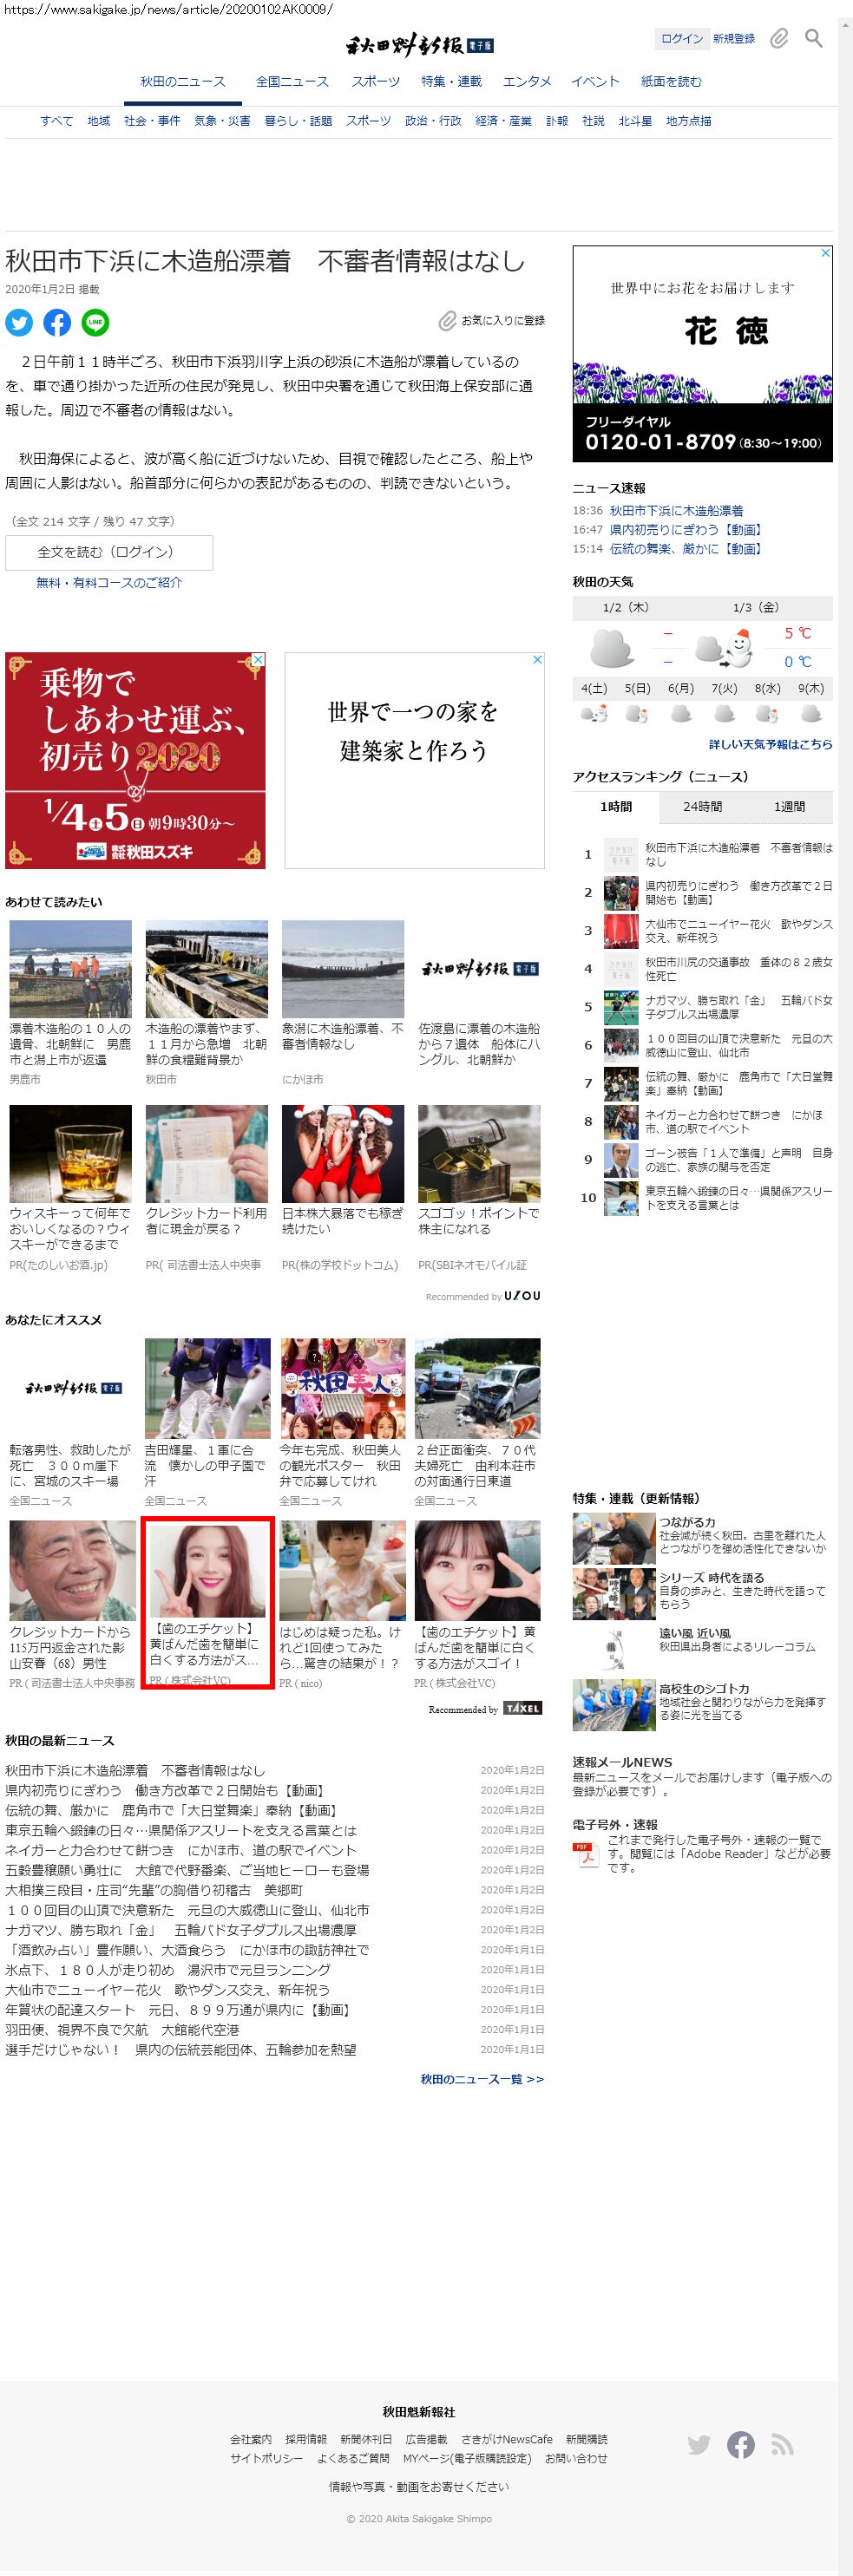
Task: Open the PDF icon under 電子号外・速報
Action: tap(585, 1855)
